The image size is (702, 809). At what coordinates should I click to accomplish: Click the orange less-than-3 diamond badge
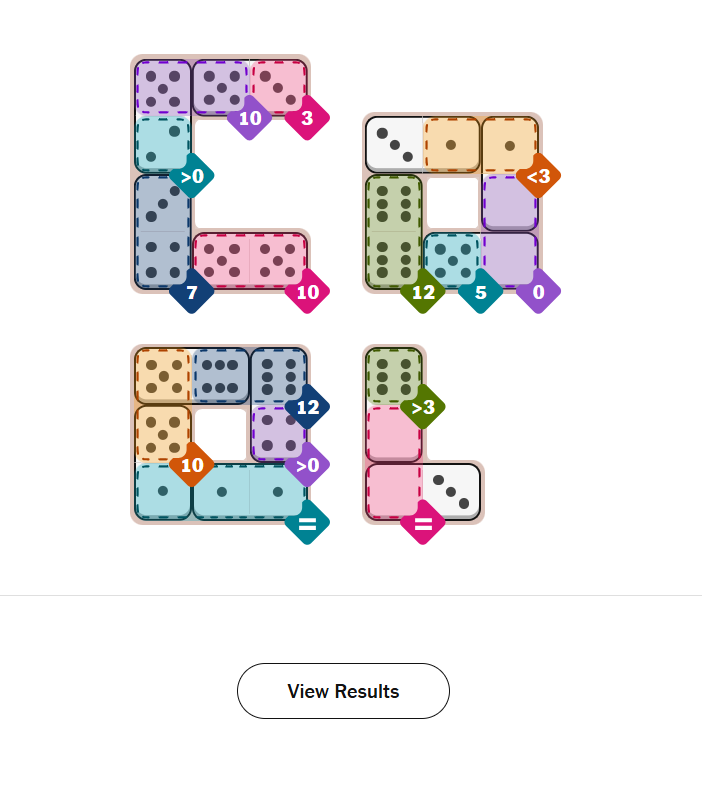[538, 176]
